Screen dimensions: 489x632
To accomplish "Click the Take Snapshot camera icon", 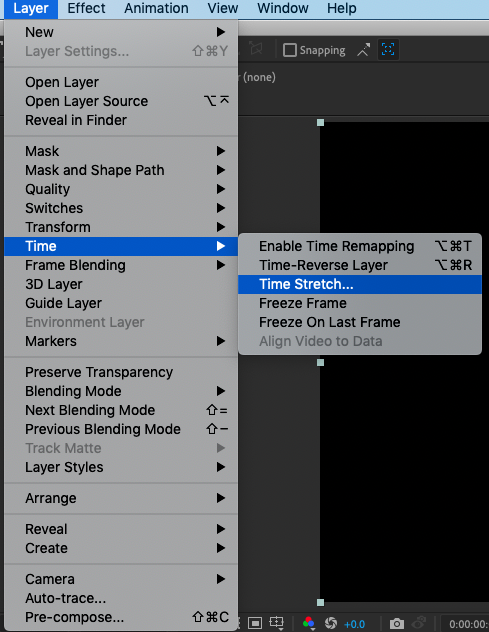I will click(397, 624).
